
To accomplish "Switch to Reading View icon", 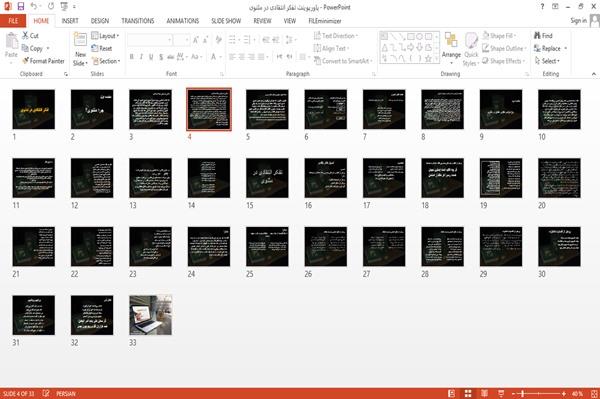I will click(x=484, y=394).
